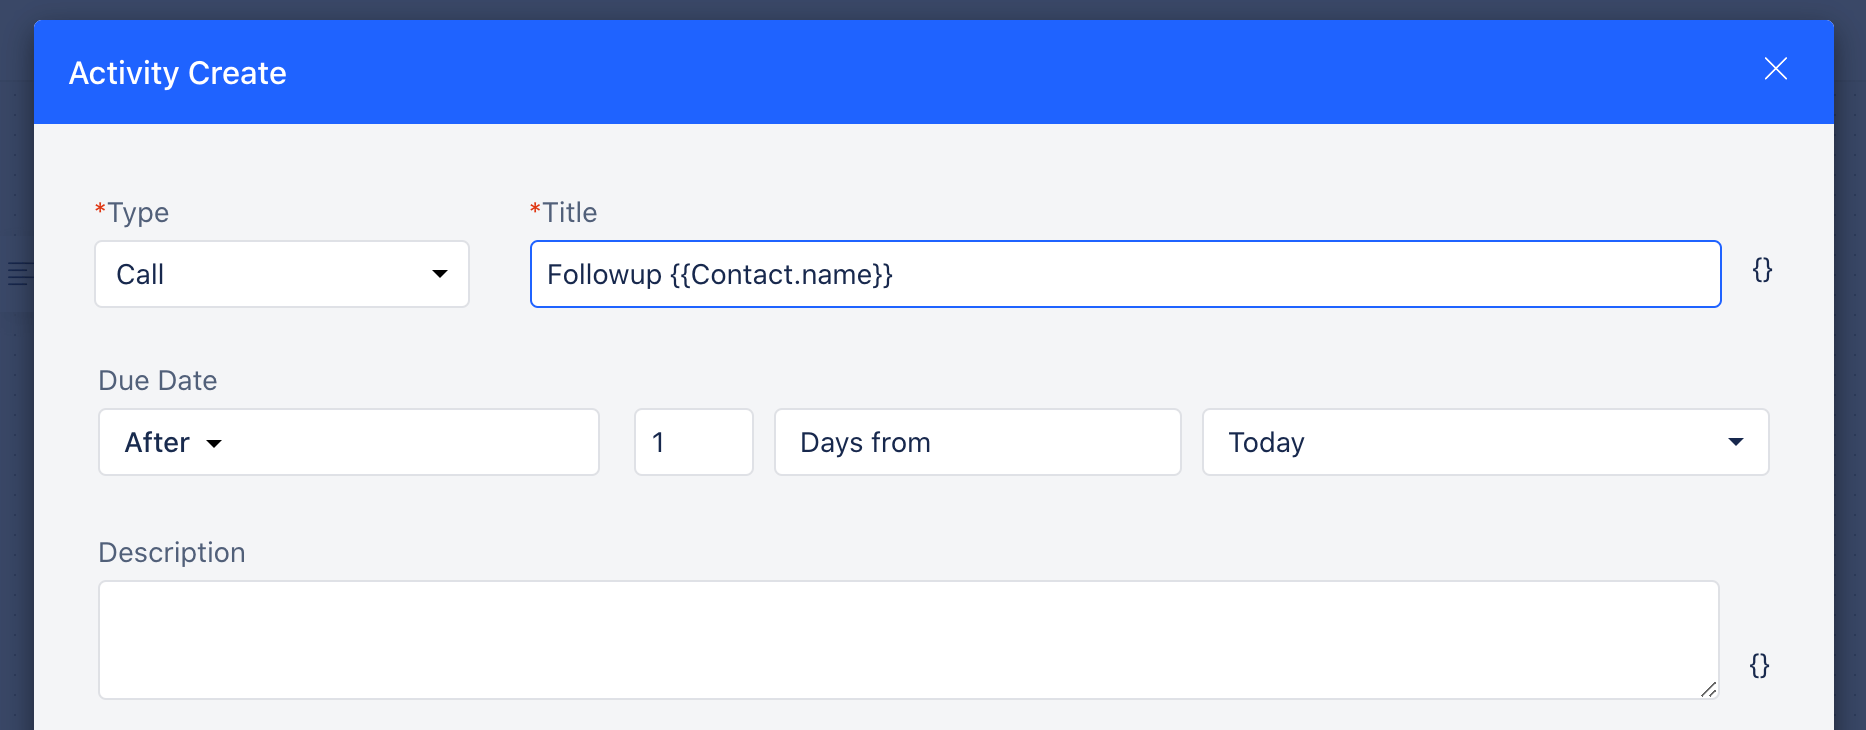The image size is (1866, 730).
Task: Click the caret arrow in the Type field
Action: (x=439, y=274)
